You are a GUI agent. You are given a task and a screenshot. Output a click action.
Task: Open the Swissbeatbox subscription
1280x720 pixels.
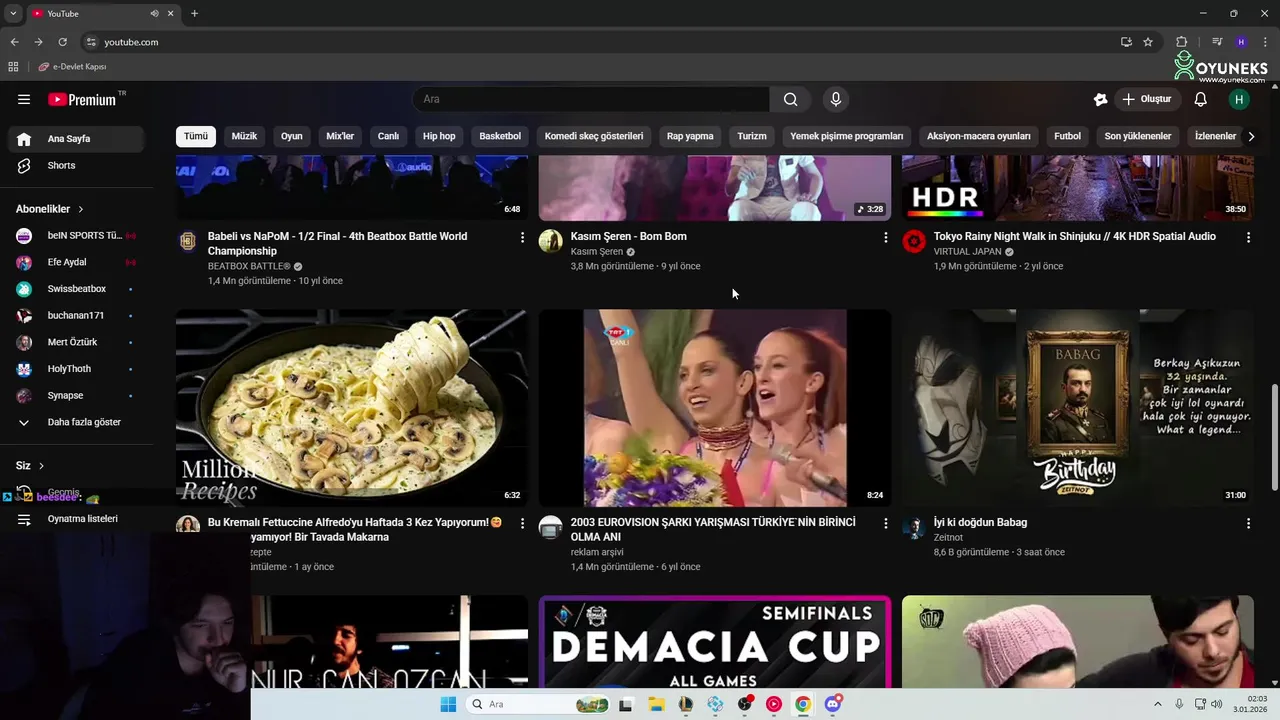click(76, 289)
